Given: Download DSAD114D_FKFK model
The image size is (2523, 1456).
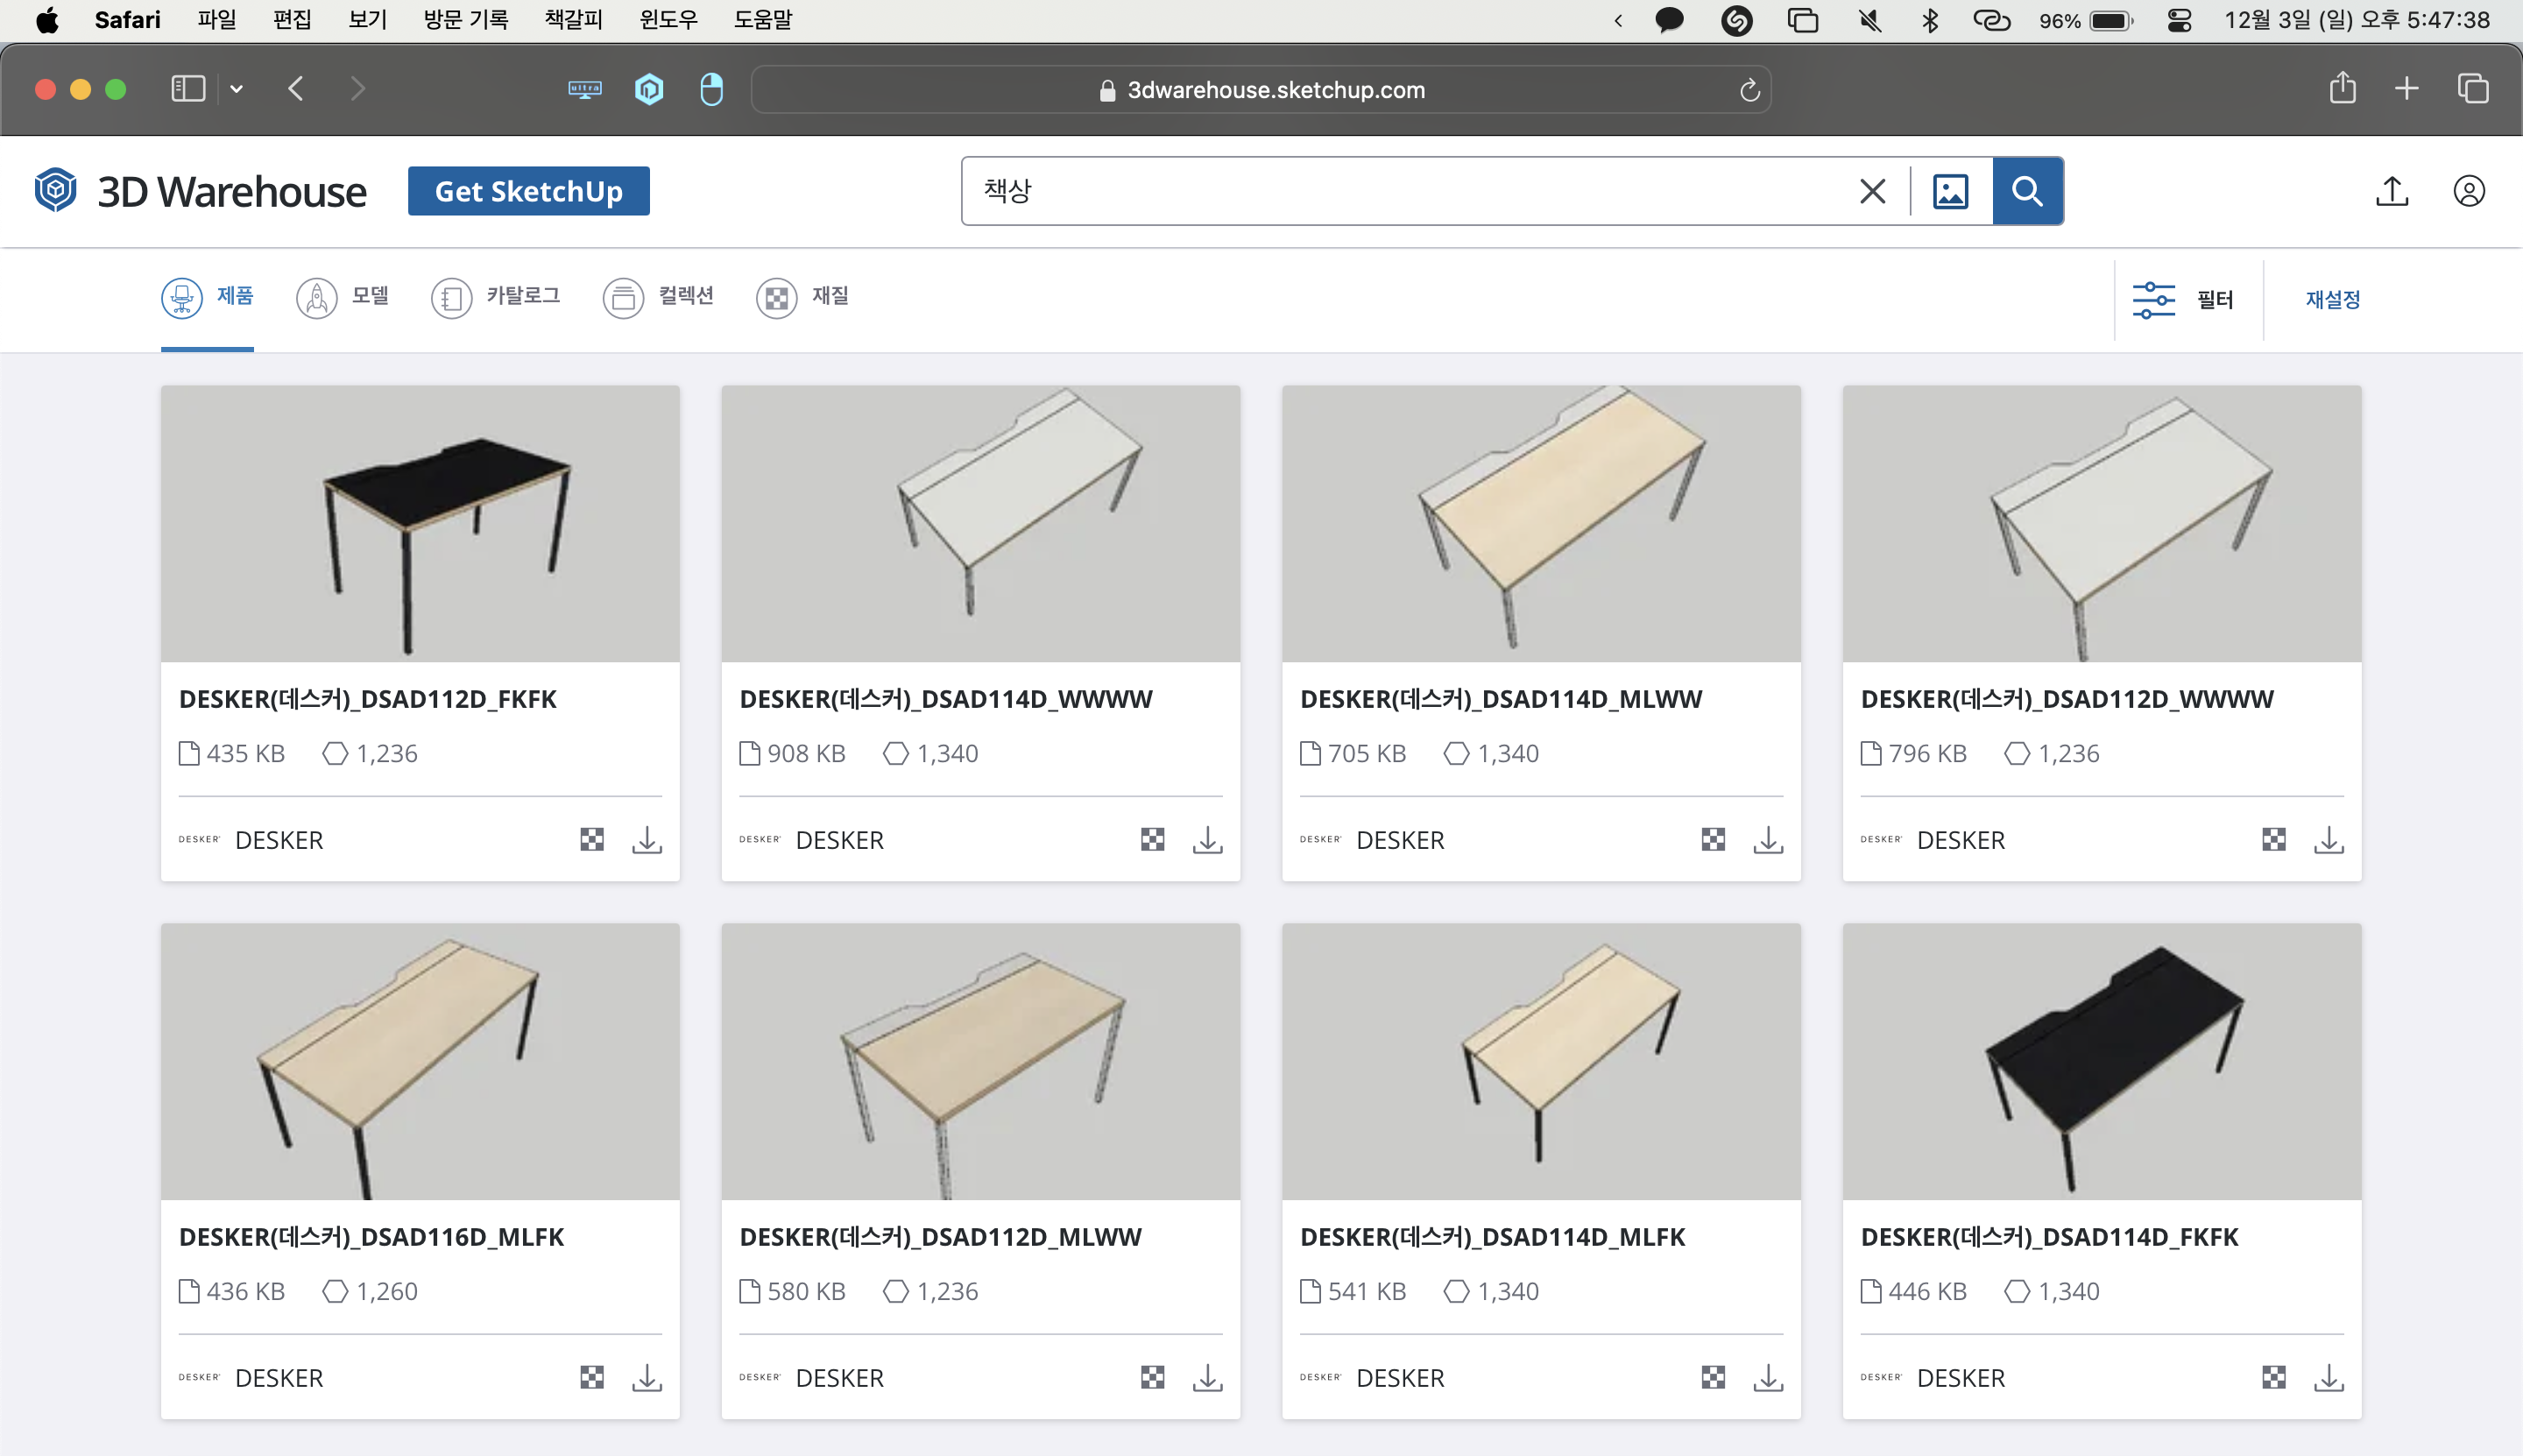Looking at the screenshot, I should coord(2329,1378).
